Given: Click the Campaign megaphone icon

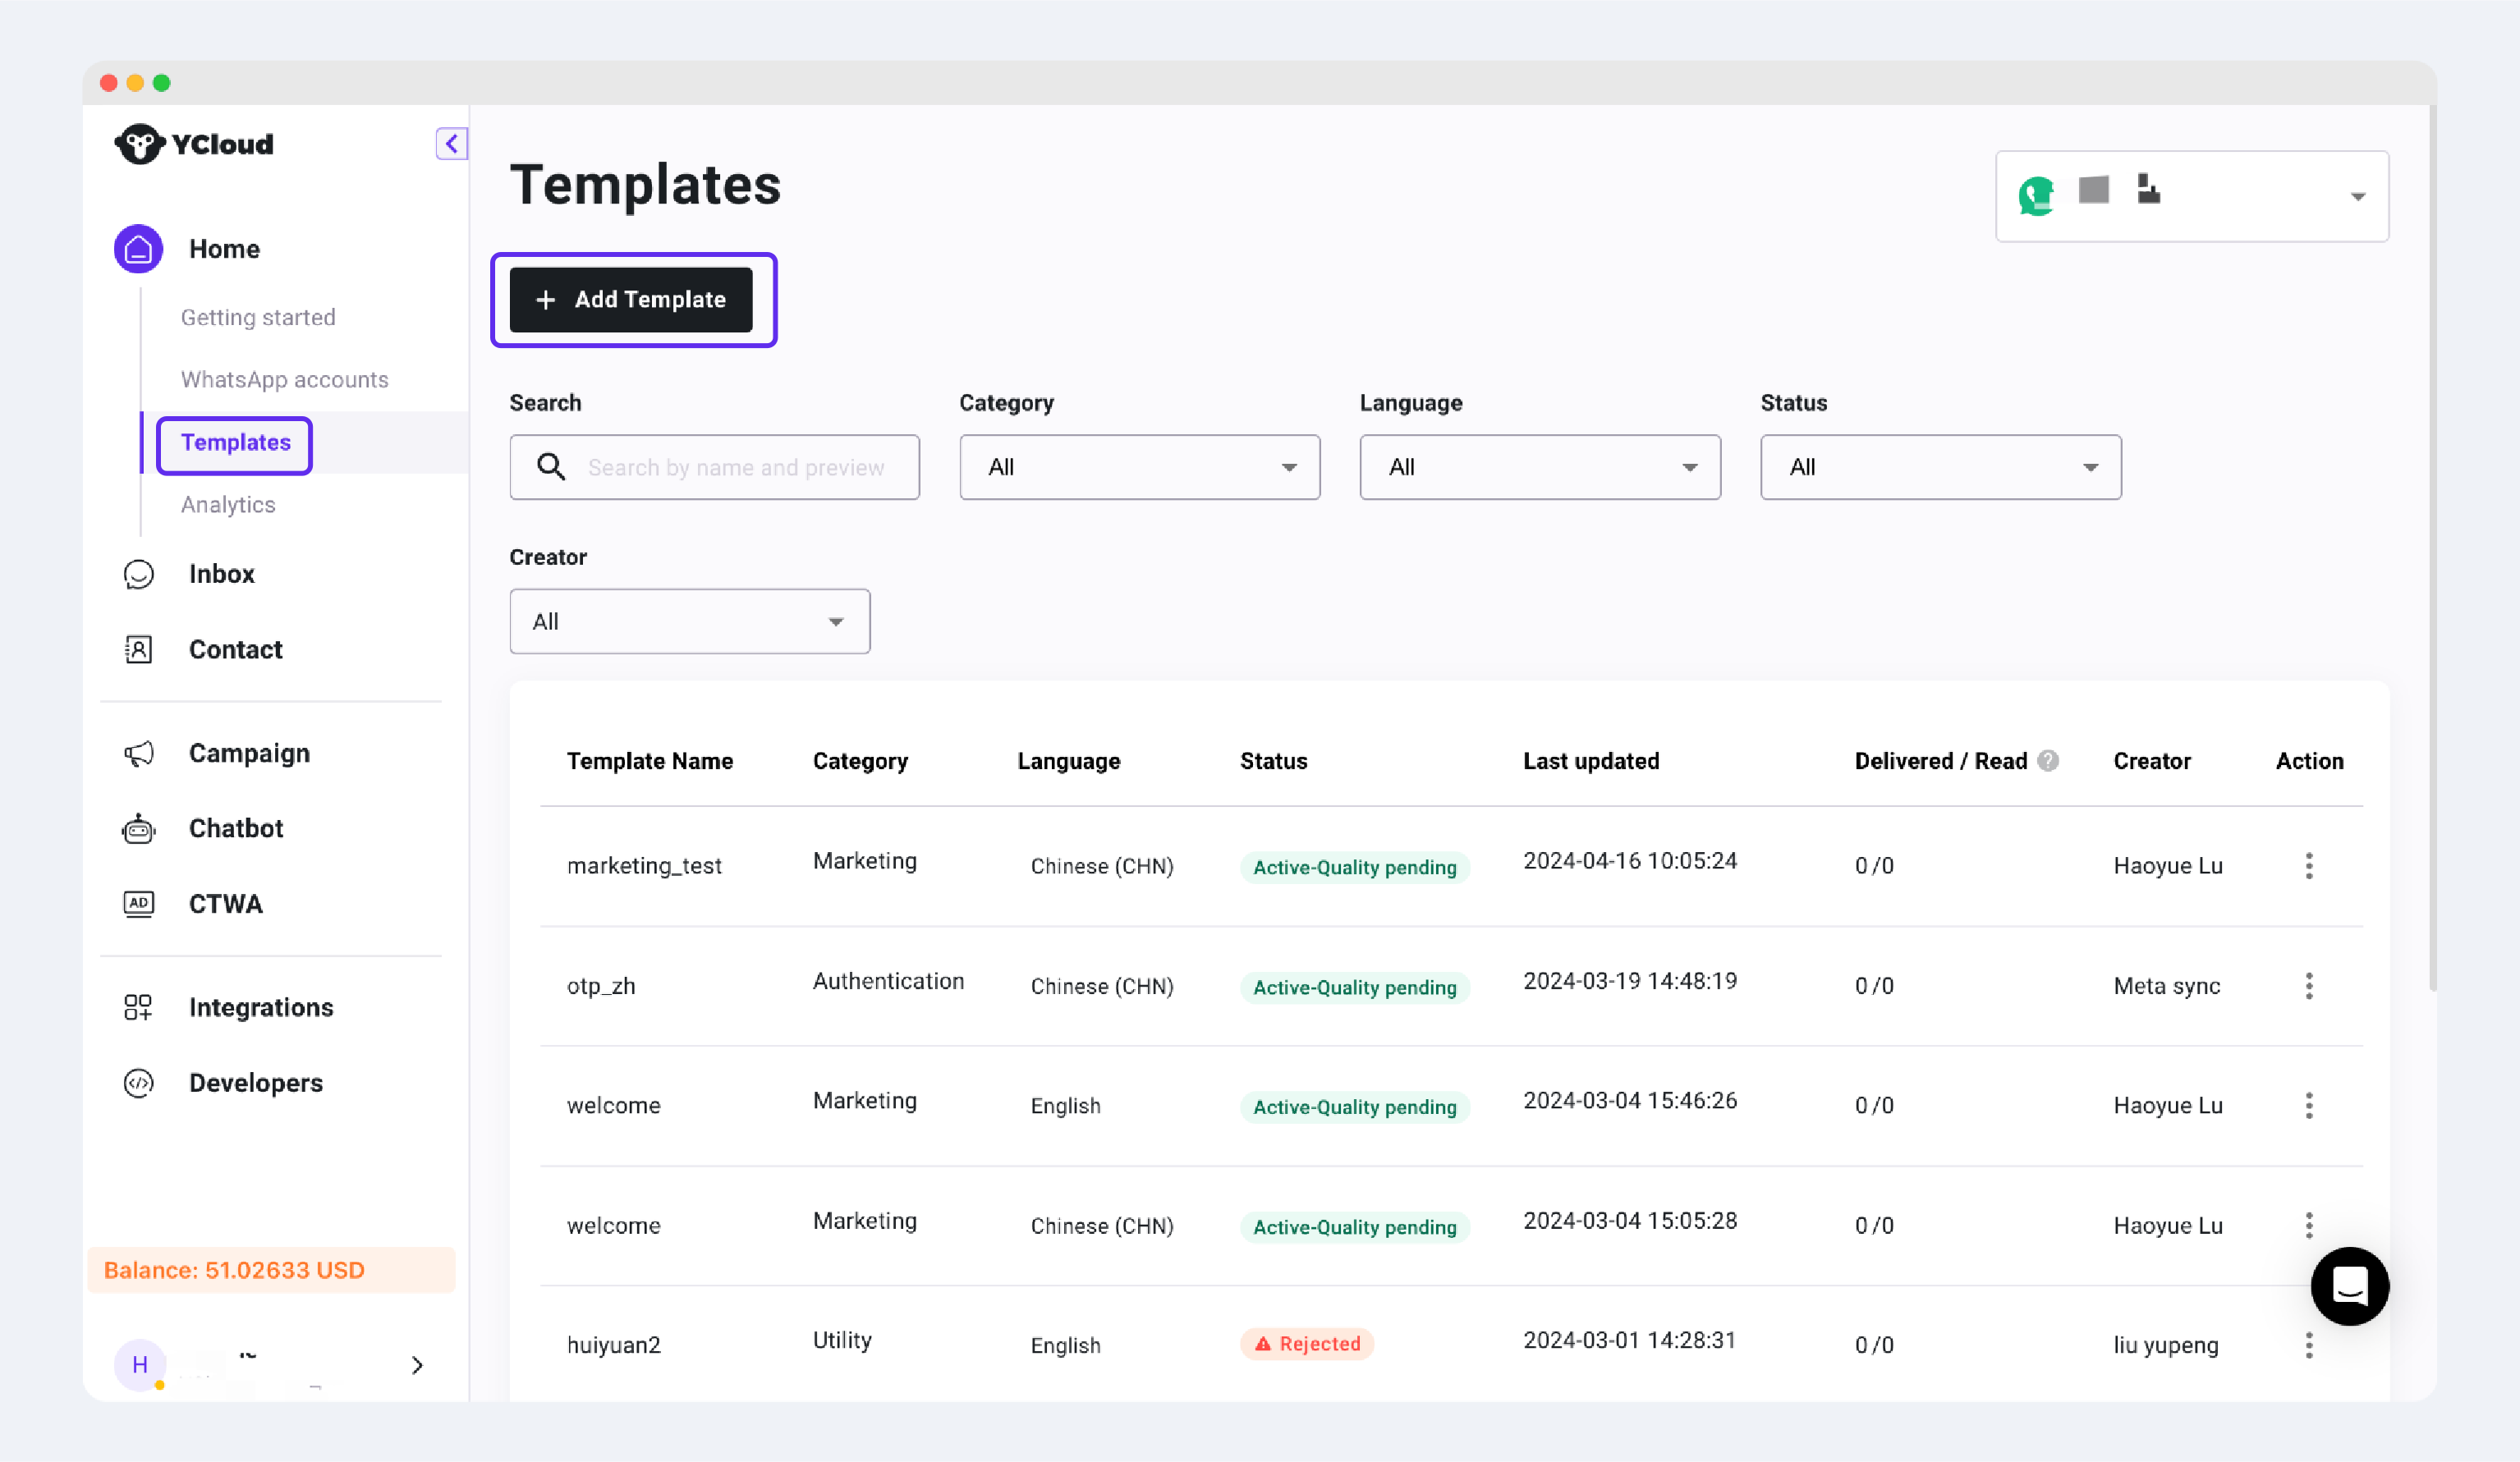Looking at the screenshot, I should coord(138,753).
